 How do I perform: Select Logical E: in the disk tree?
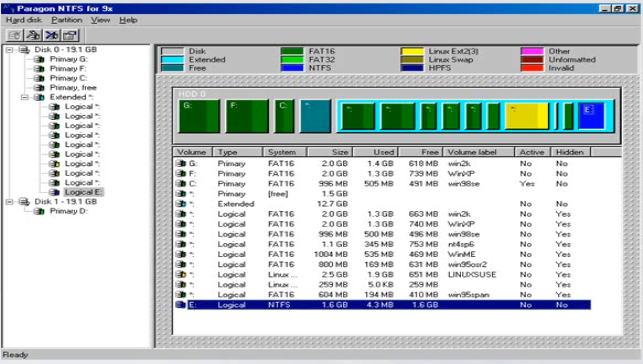(x=84, y=192)
